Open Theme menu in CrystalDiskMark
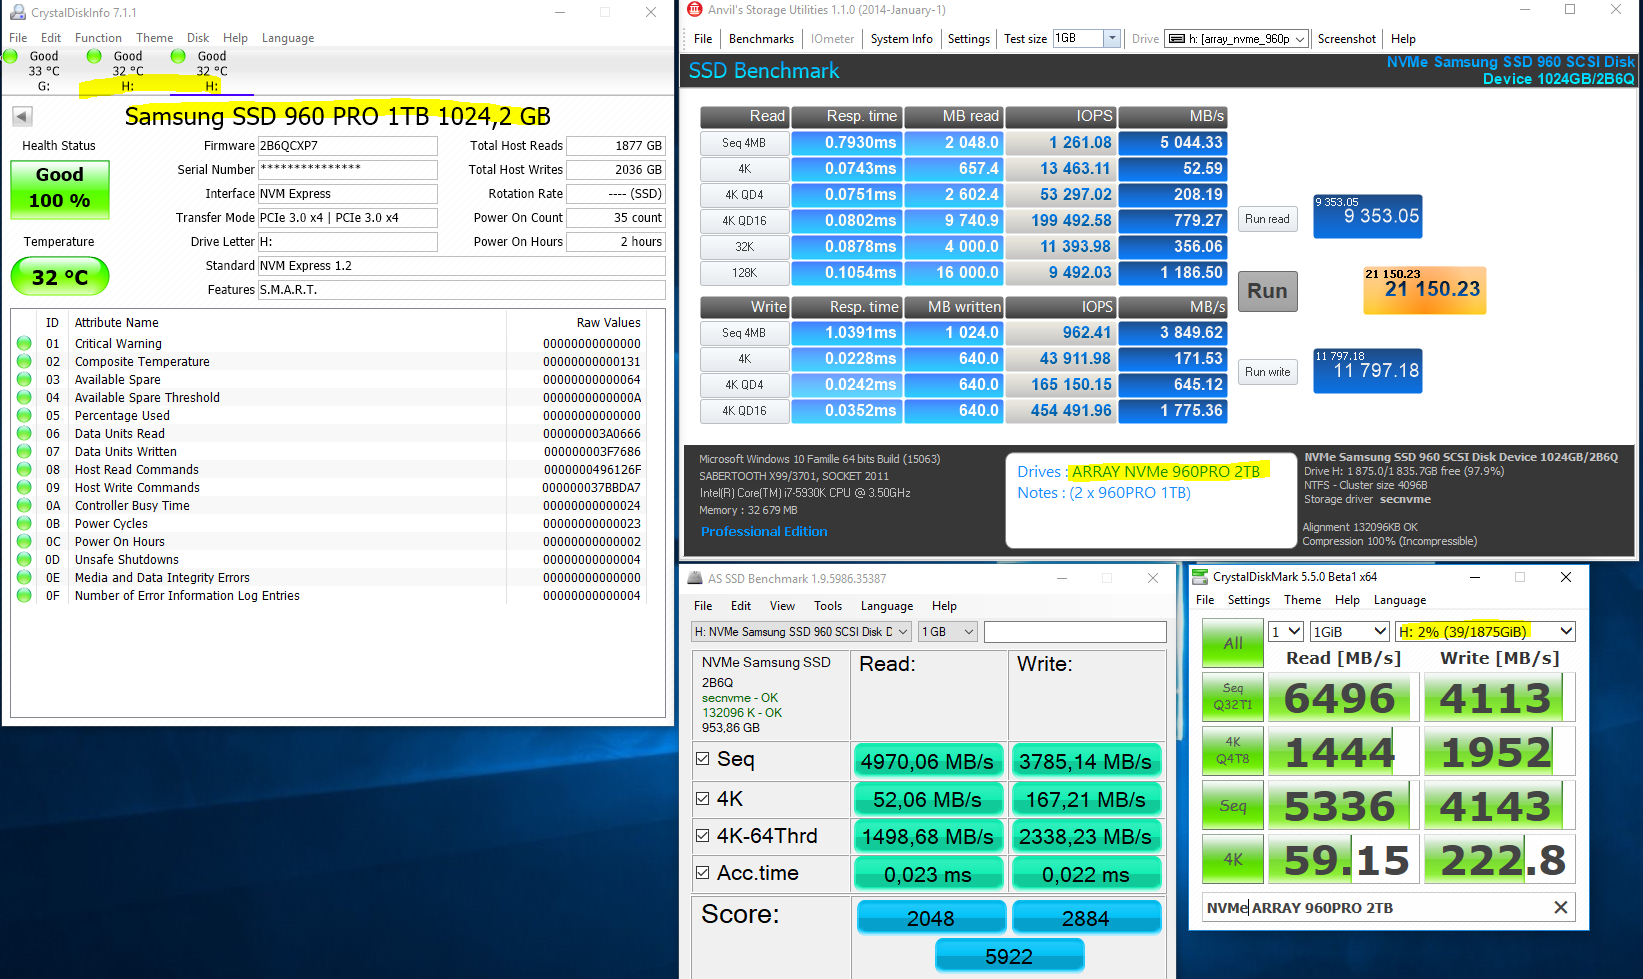 [1302, 600]
